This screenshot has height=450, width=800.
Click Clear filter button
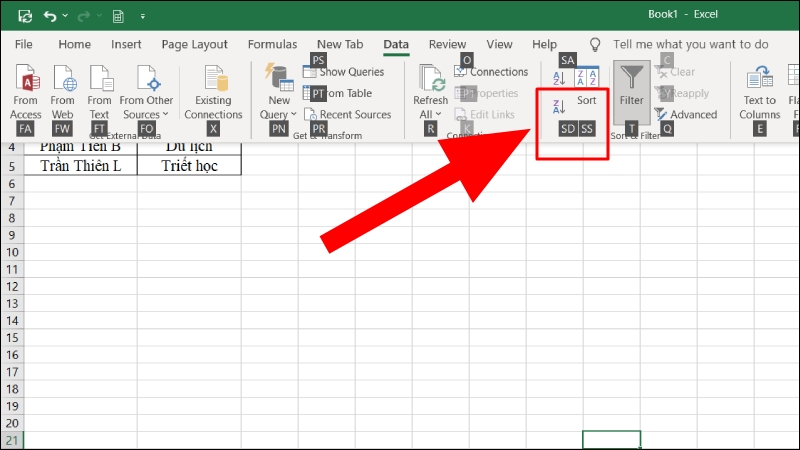[x=674, y=72]
